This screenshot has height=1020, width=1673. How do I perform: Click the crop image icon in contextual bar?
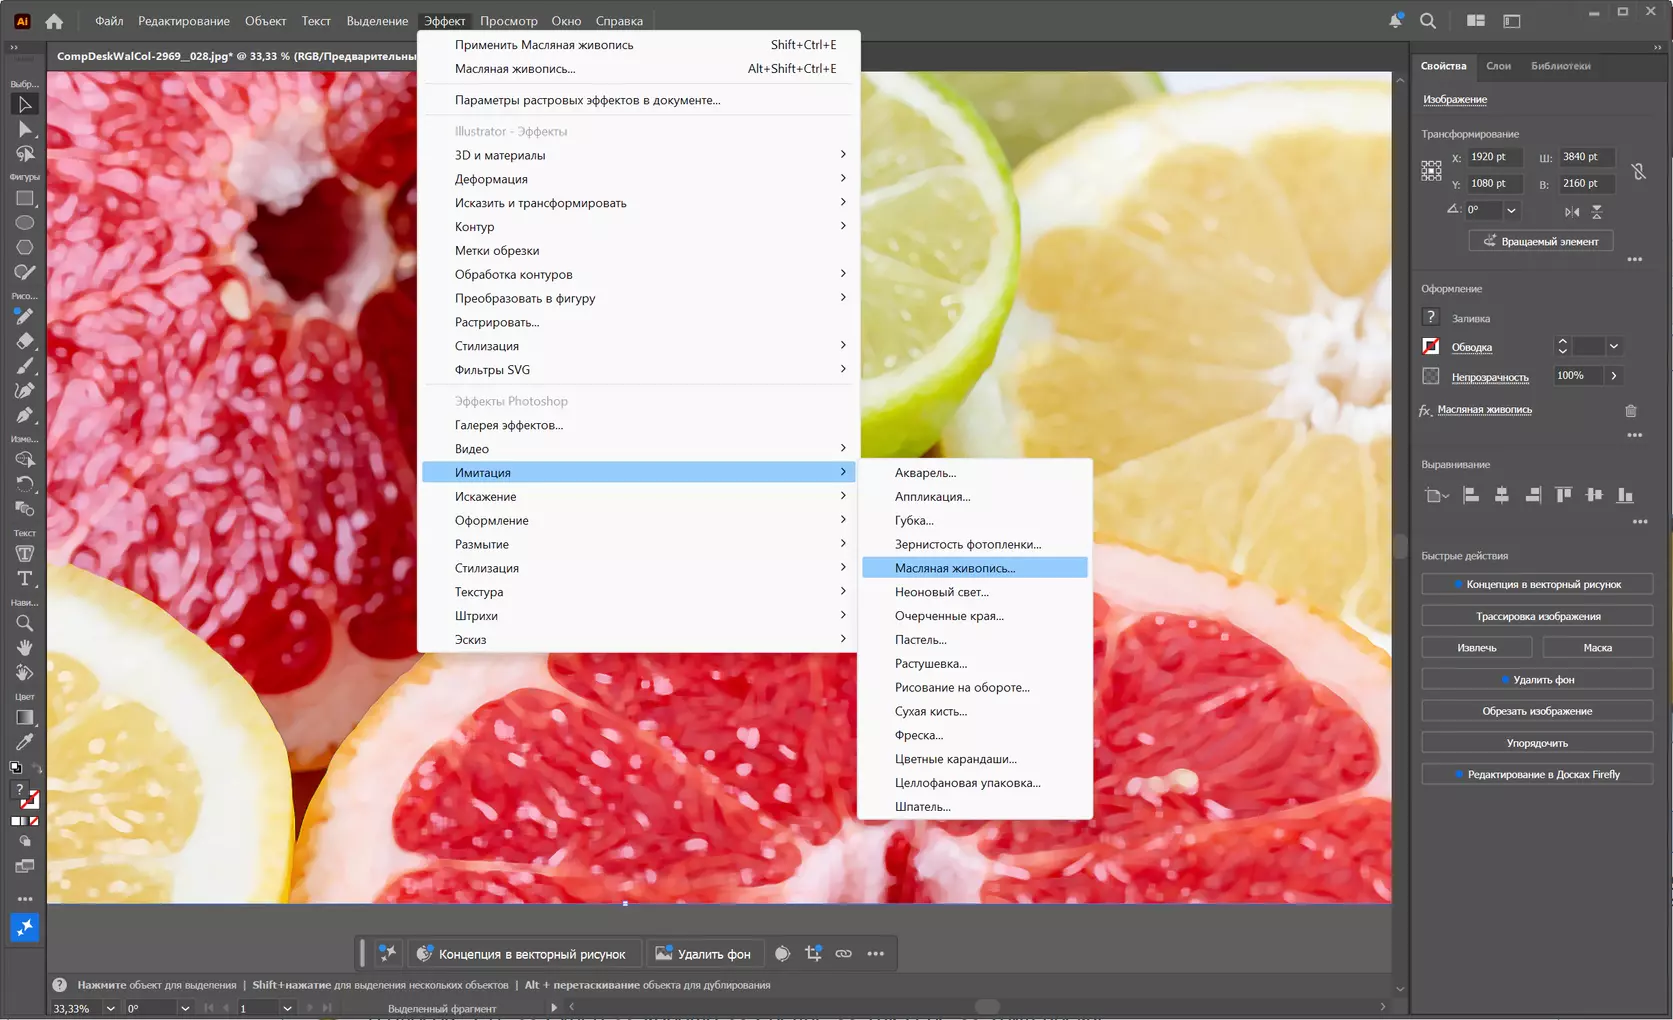(813, 954)
